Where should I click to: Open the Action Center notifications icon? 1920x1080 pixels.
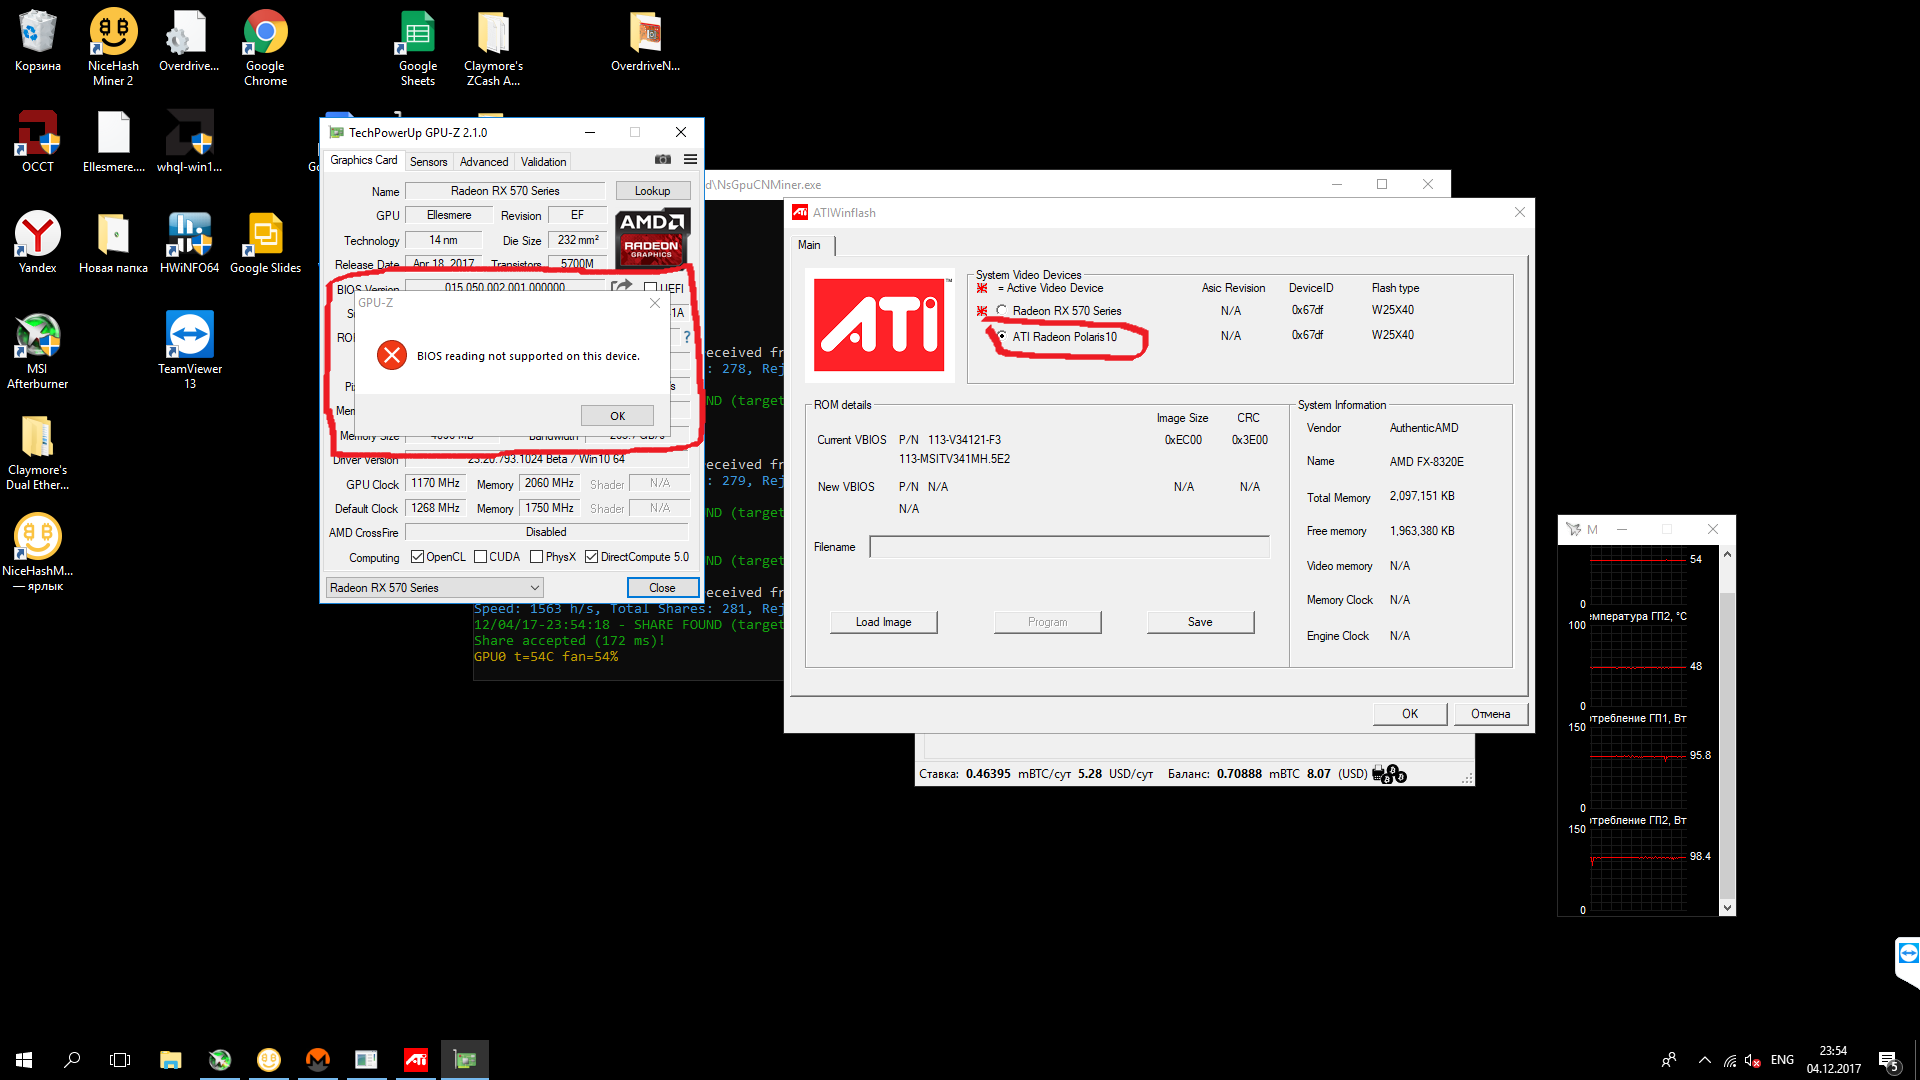pos(1888,1060)
